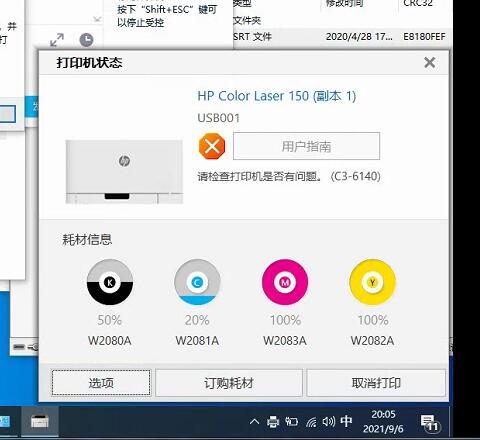The image size is (480, 440).
Task: Click the yellow toner Y level icon
Action: [372, 282]
